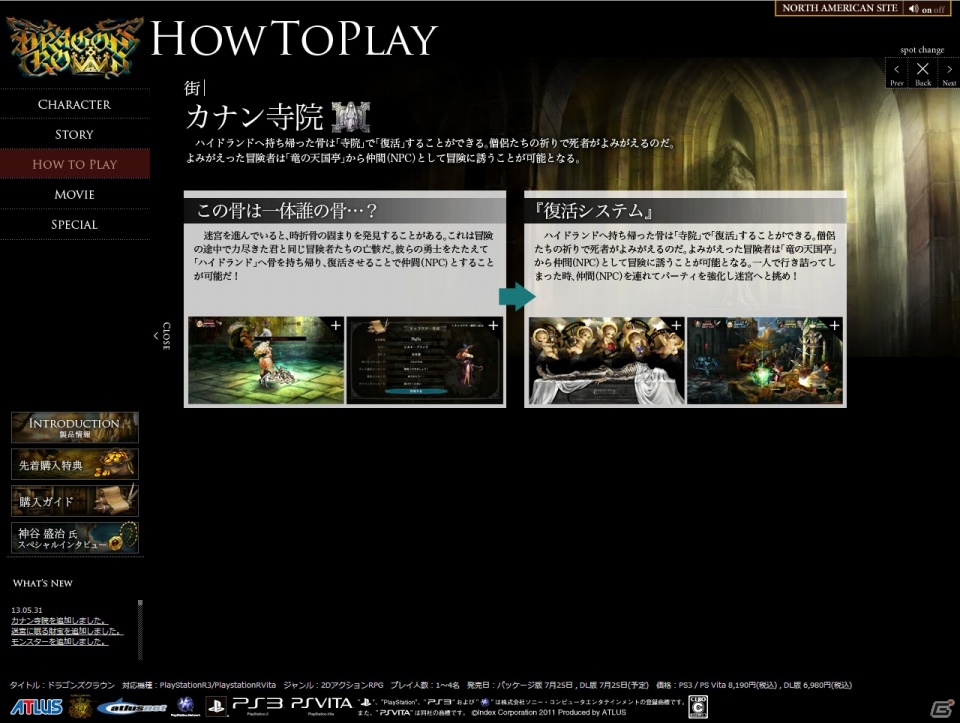Open the Story menu item
The height and width of the screenshot is (723, 960).
pyautogui.click(x=75, y=135)
